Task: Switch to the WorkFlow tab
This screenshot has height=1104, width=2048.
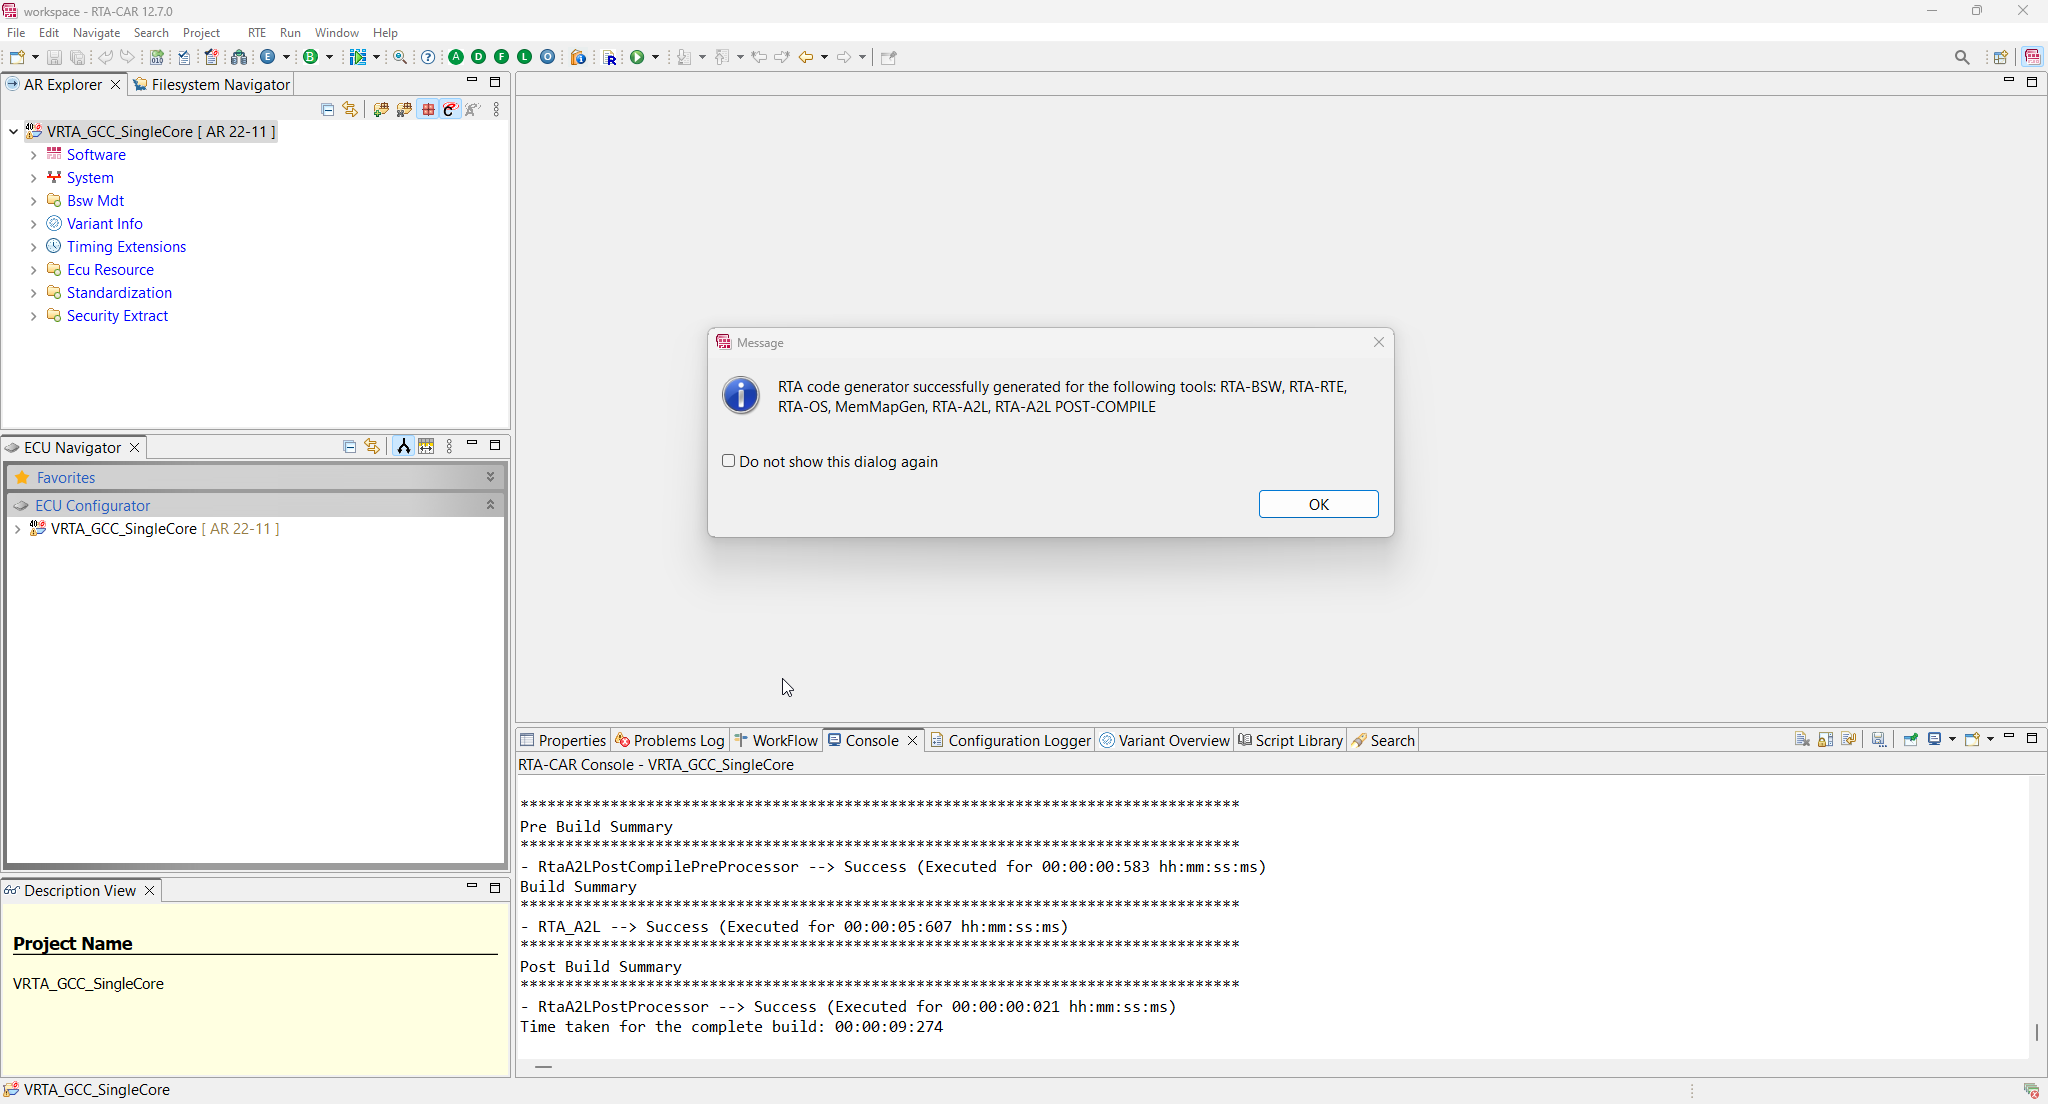Action: [x=776, y=741]
